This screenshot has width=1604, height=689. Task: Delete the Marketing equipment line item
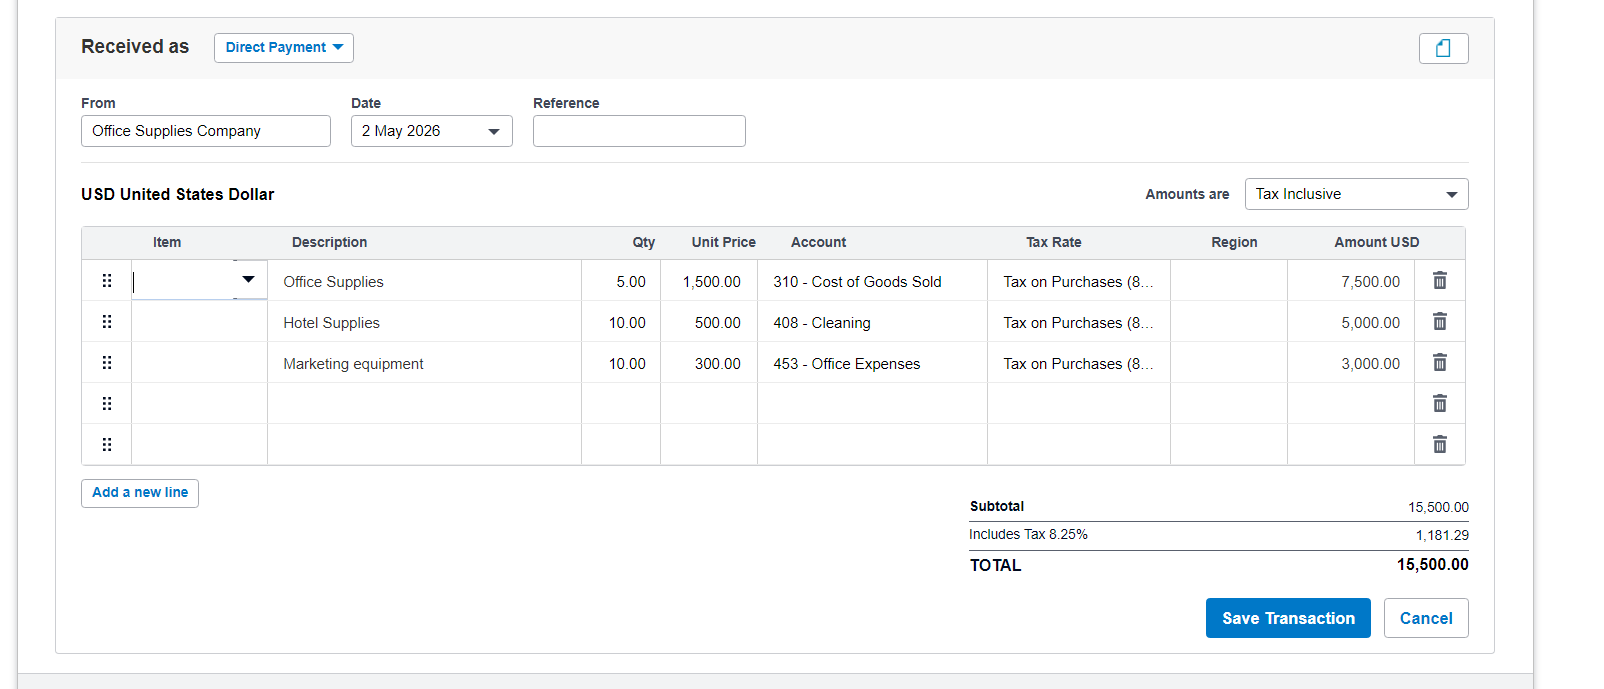[1439, 363]
